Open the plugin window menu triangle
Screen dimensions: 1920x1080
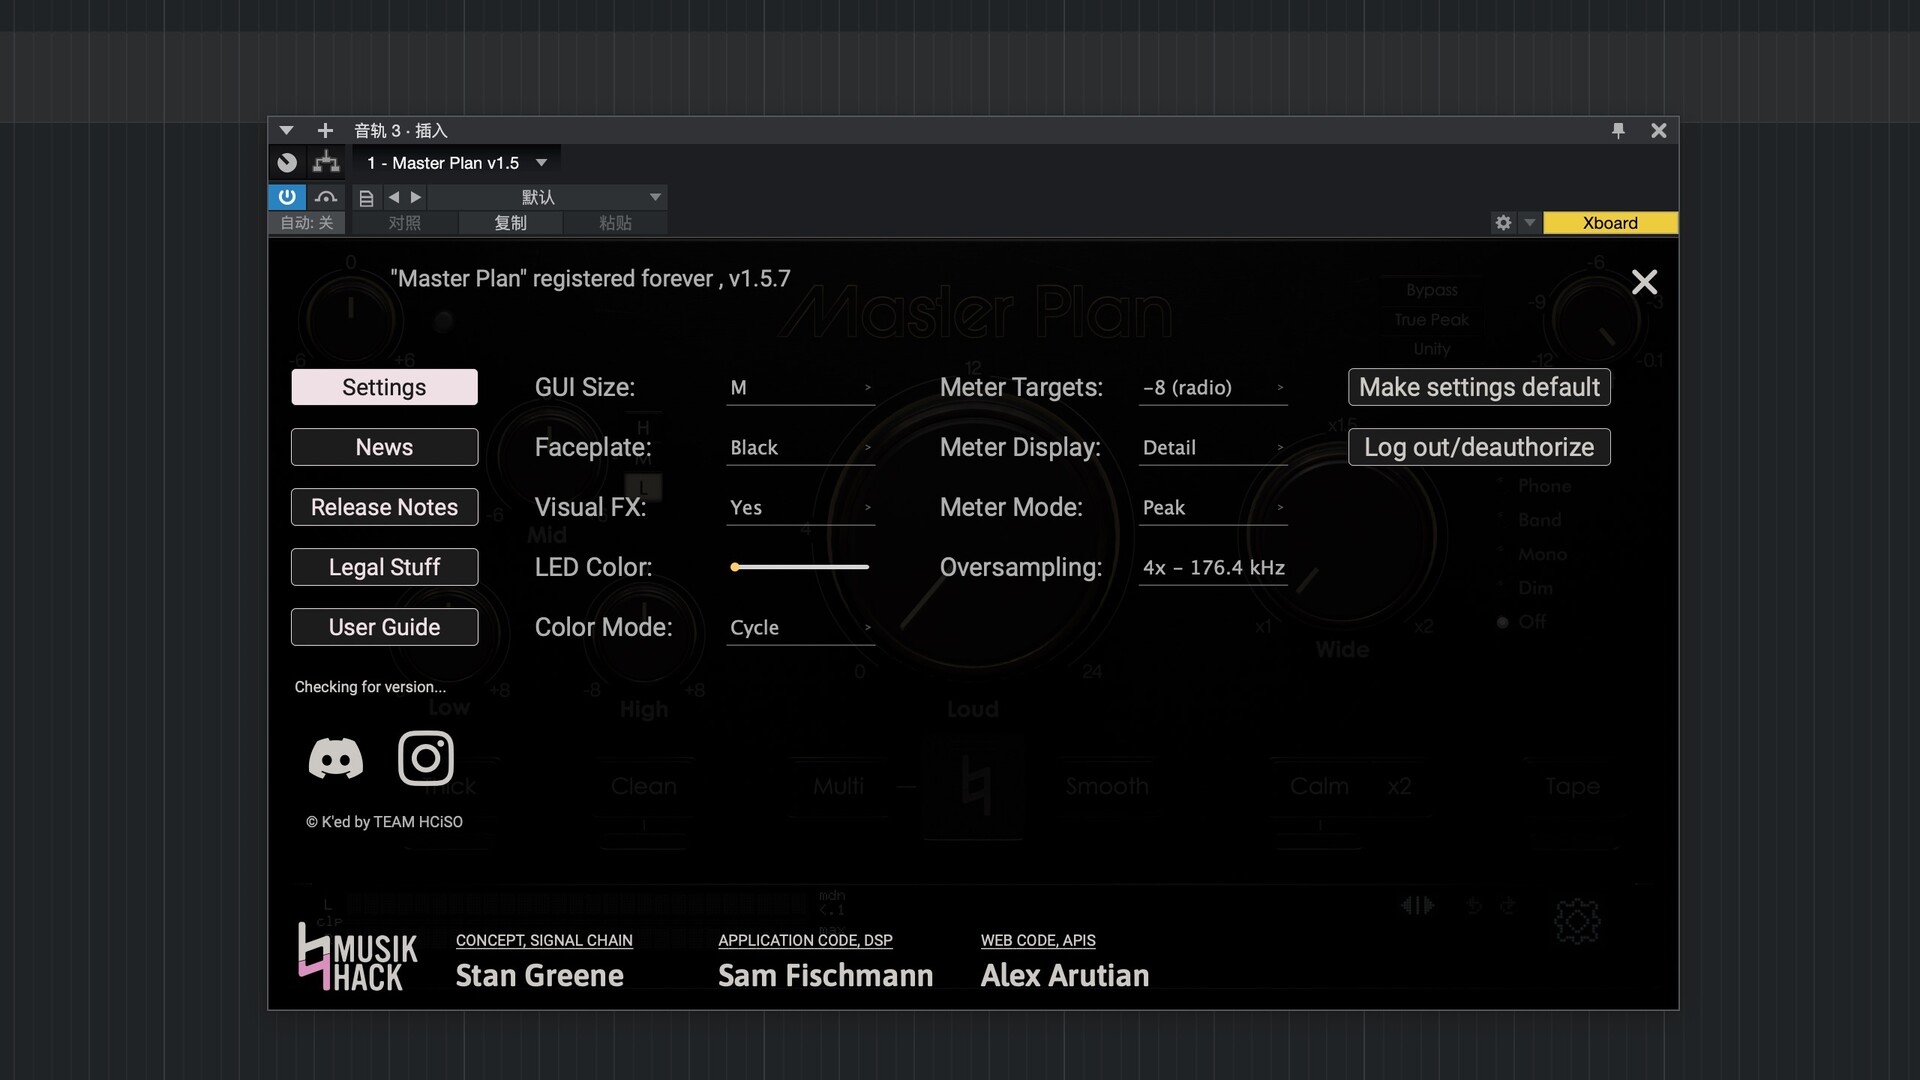[x=286, y=130]
